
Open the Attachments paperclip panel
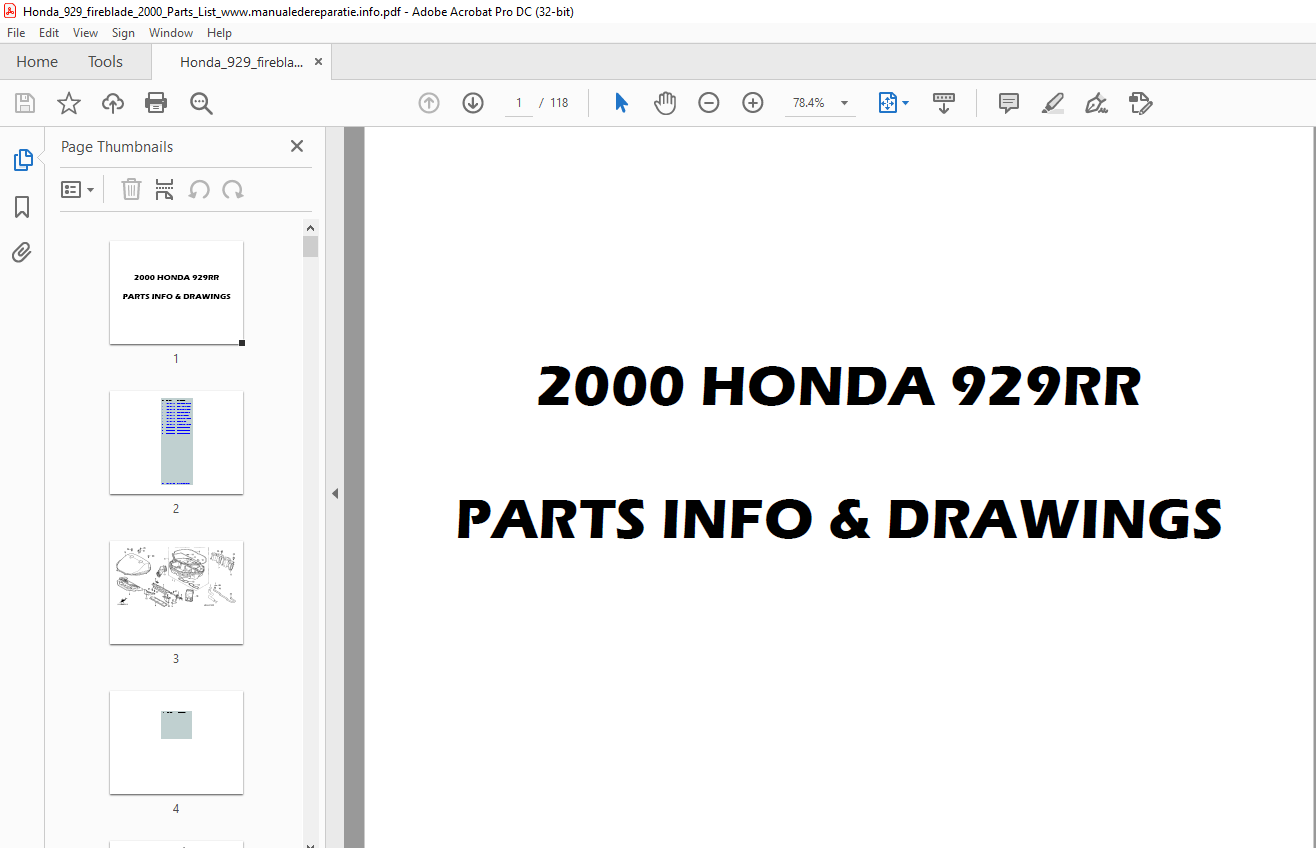[22, 252]
